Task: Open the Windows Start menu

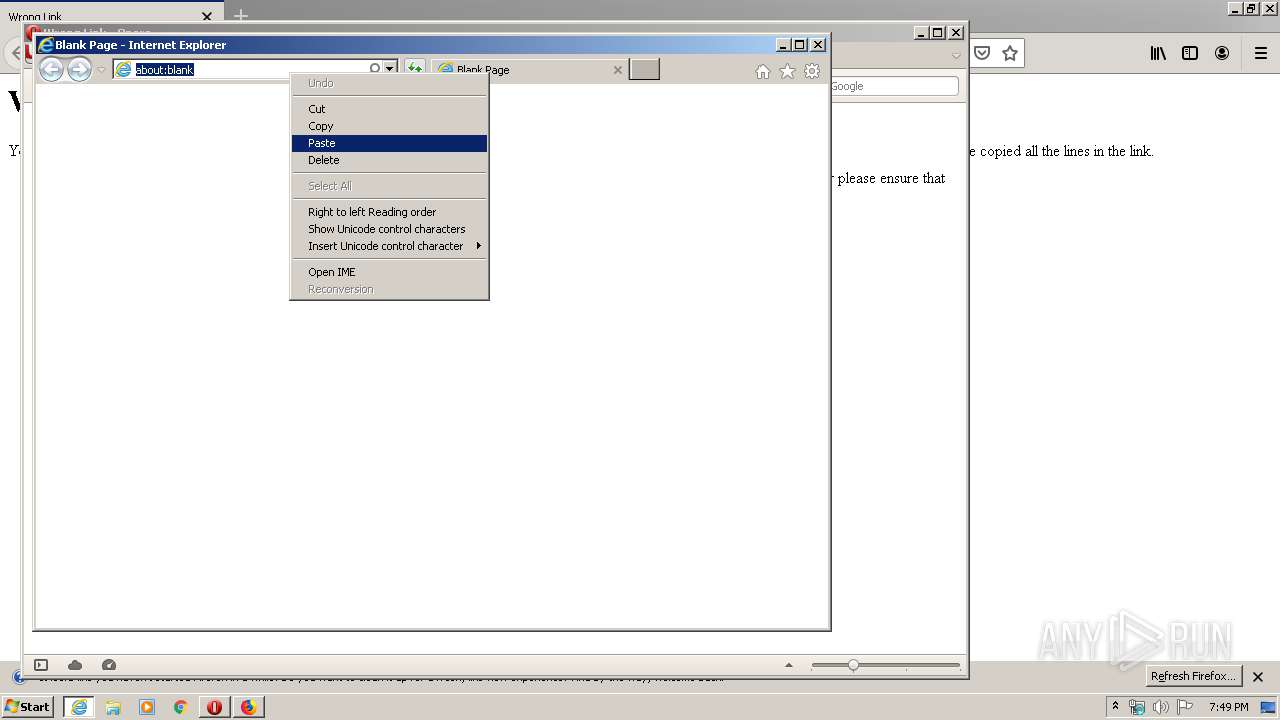Action: 28,707
